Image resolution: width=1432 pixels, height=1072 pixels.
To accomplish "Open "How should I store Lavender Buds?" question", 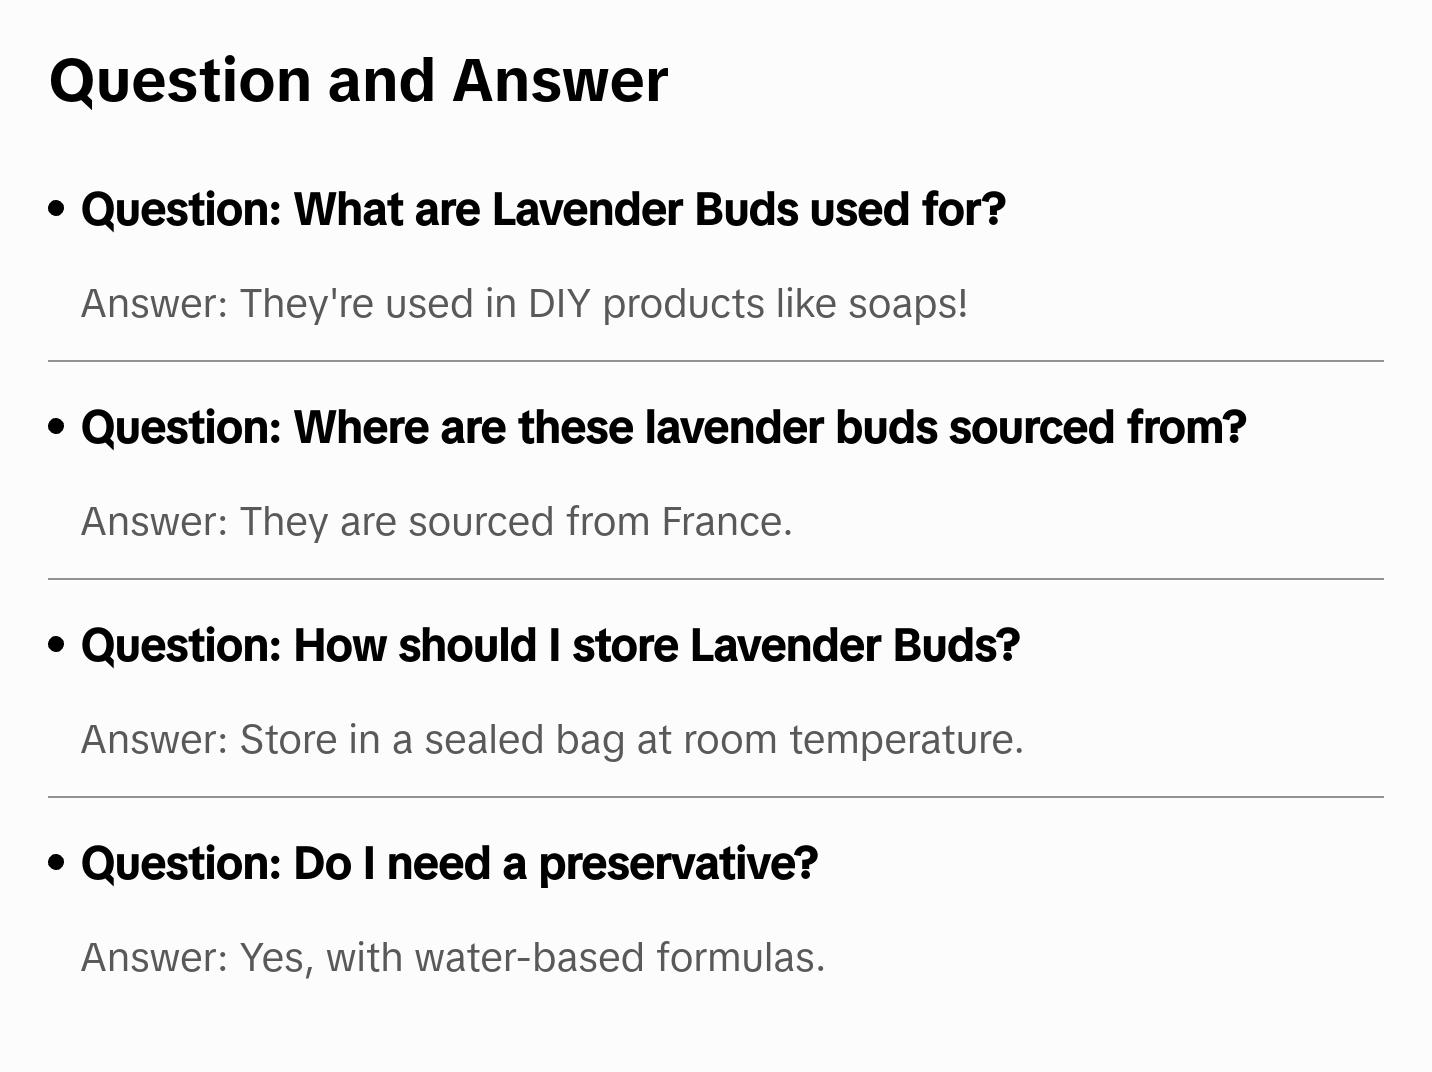I will tap(550, 645).
